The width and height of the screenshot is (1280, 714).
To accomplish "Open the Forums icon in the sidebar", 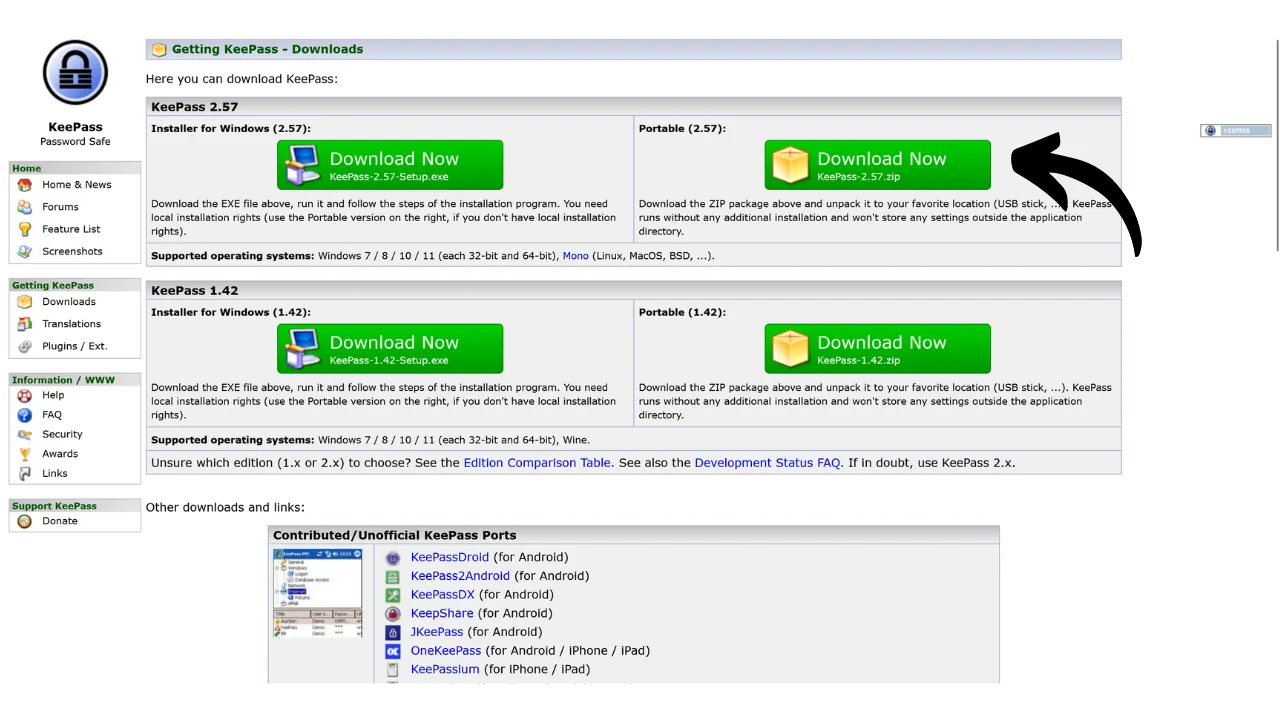I will click(x=24, y=206).
